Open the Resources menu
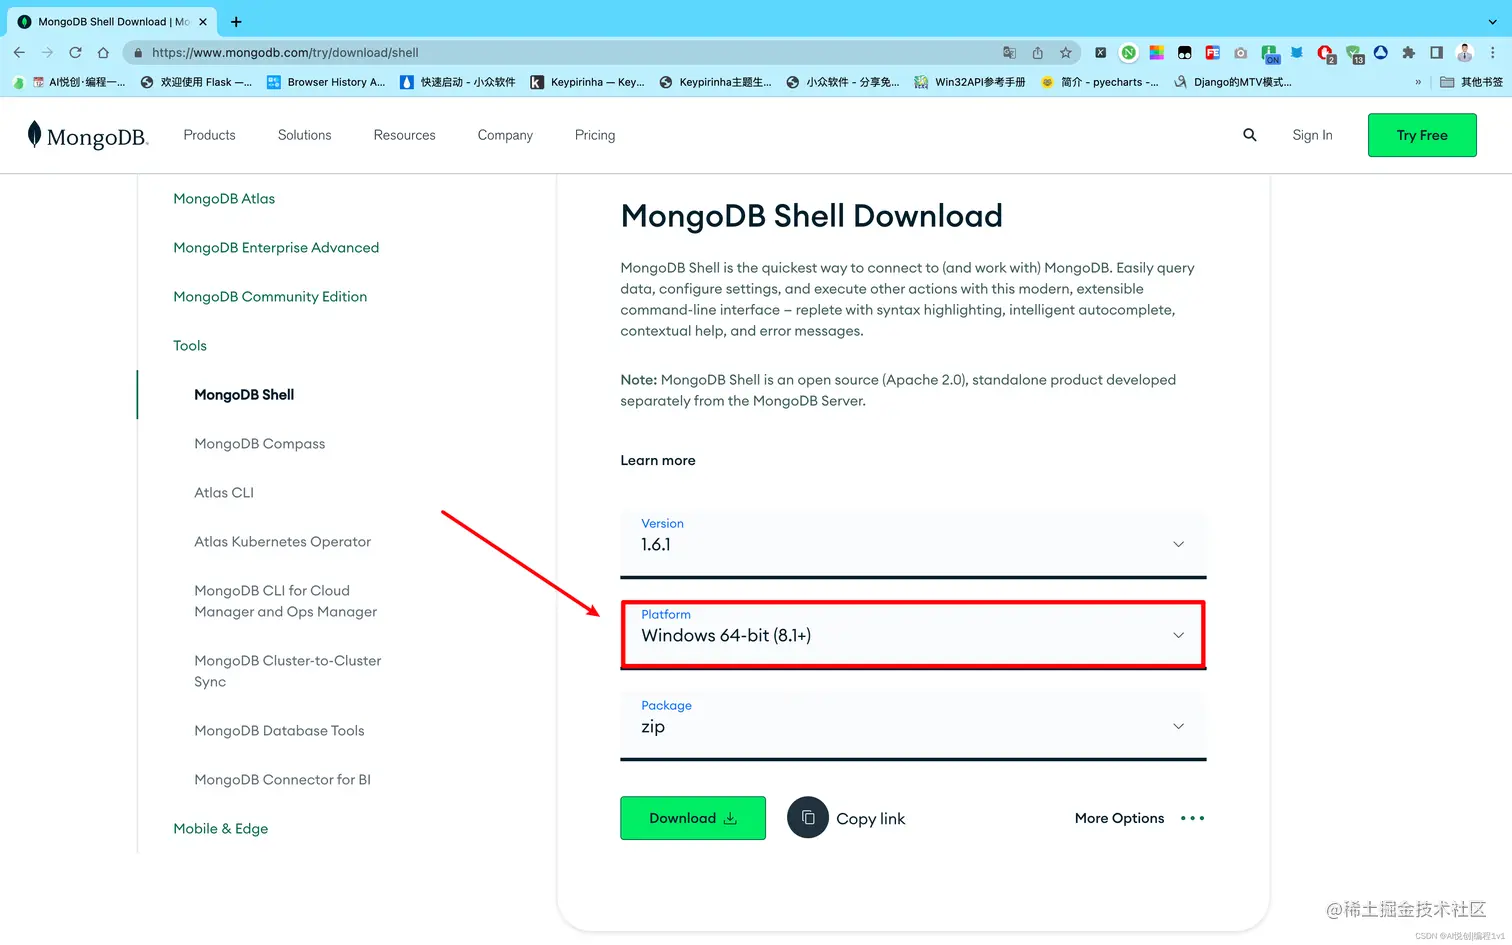The width and height of the screenshot is (1512, 945). coord(404,135)
